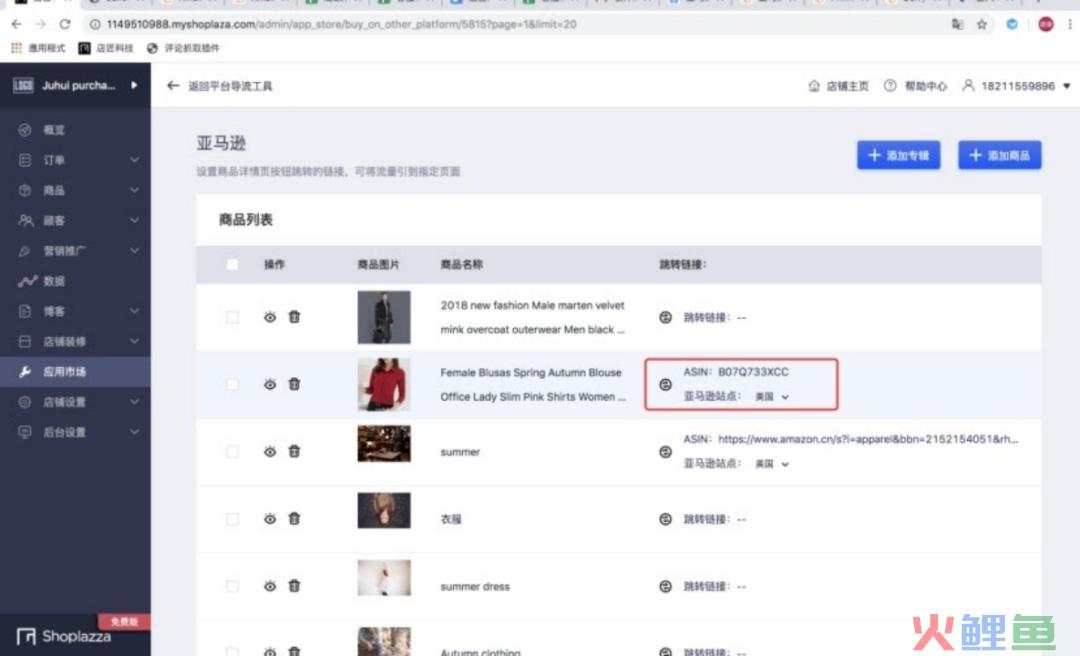Screen dimensions: 1080x656
Task: Toggle eye icon for summer dress row
Action: (x=270, y=586)
